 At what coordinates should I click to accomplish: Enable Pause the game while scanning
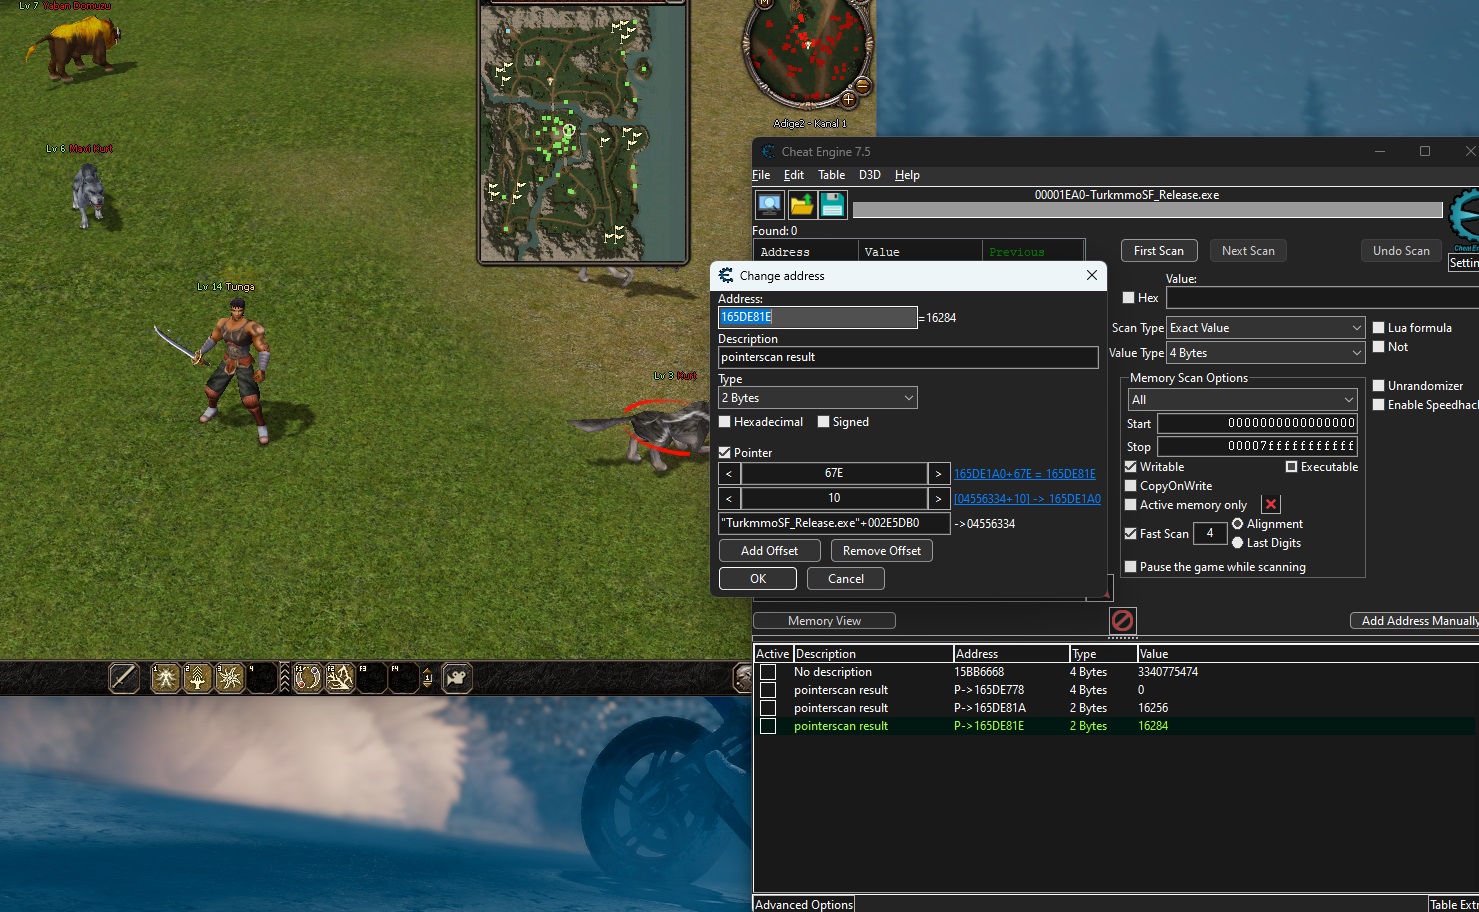pyautogui.click(x=1131, y=567)
